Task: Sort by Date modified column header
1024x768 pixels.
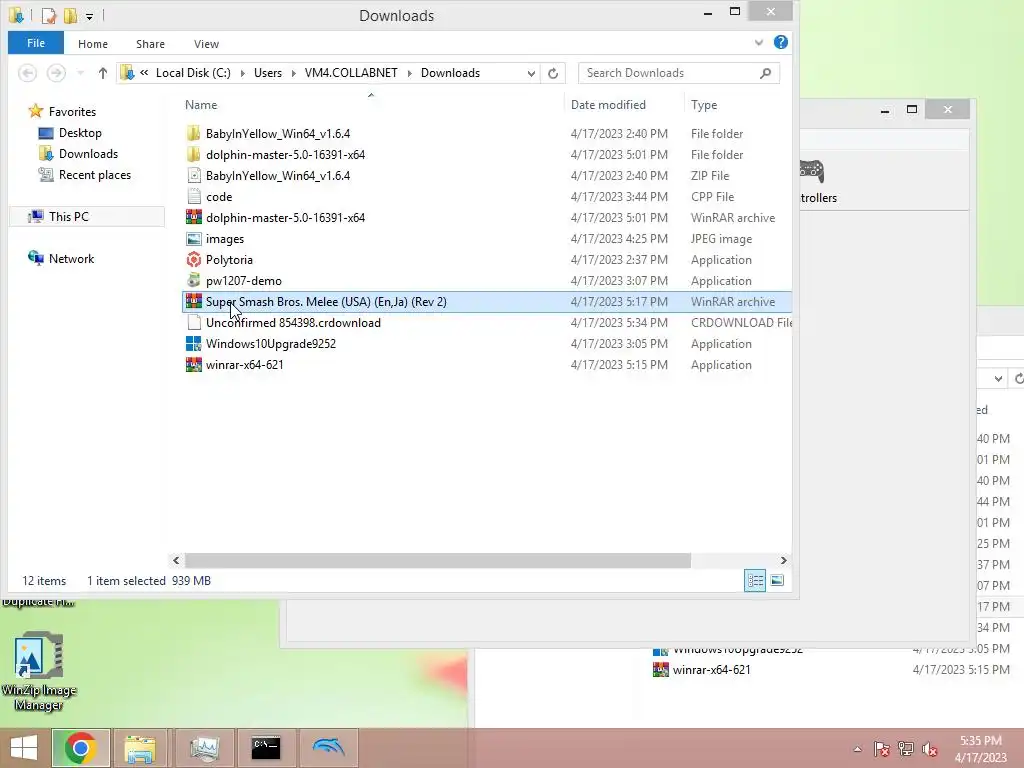Action: (x=608, y=104)
